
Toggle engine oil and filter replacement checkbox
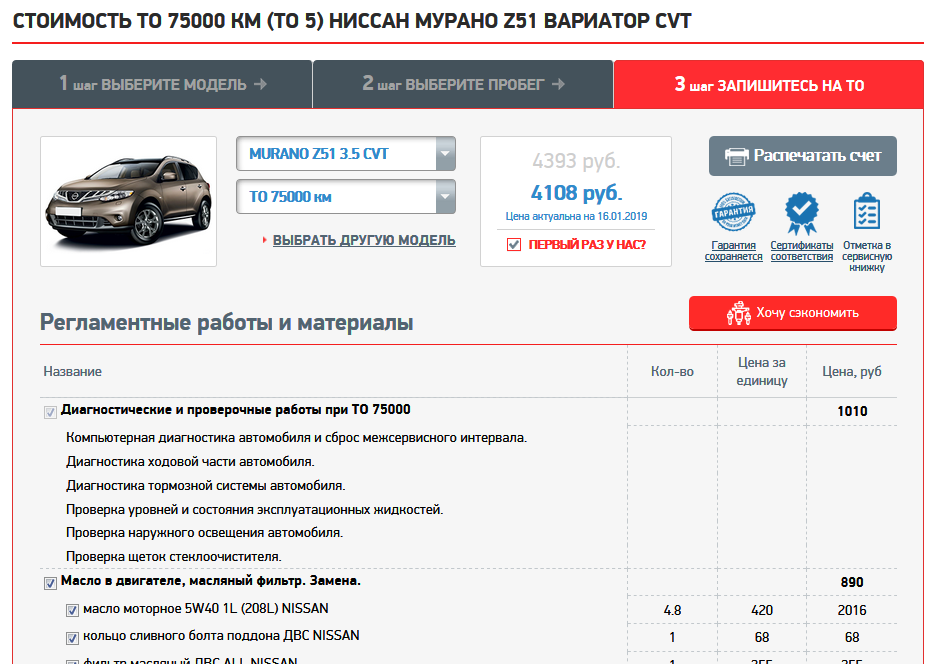pyautogui.click(x=50, y=583)
